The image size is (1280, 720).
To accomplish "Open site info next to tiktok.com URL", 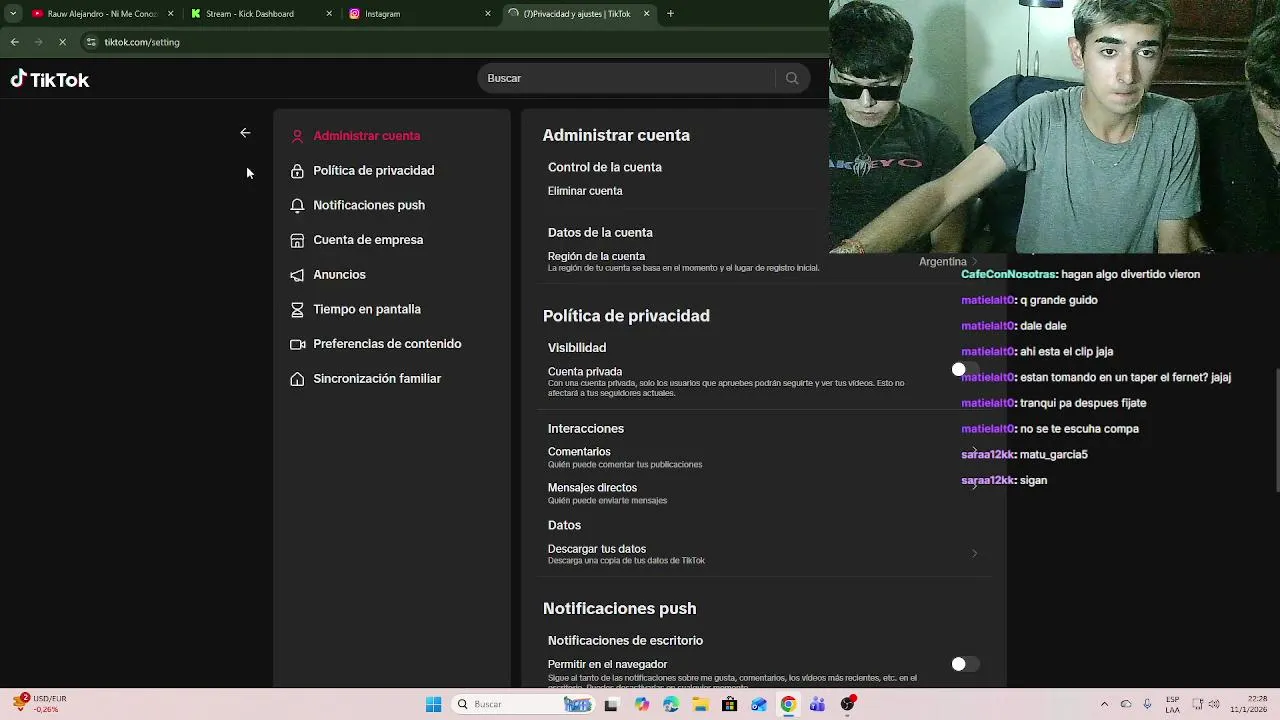I will pyautogui.click(x=91, y=42).
